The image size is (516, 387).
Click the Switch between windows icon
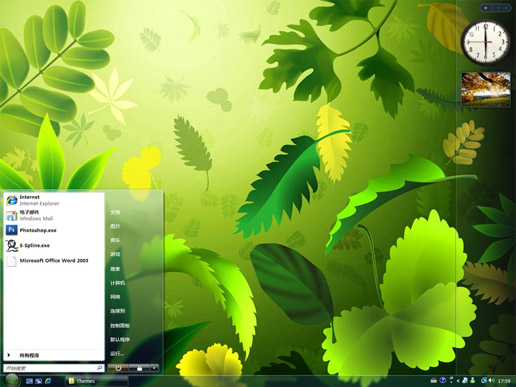[39, 381]
